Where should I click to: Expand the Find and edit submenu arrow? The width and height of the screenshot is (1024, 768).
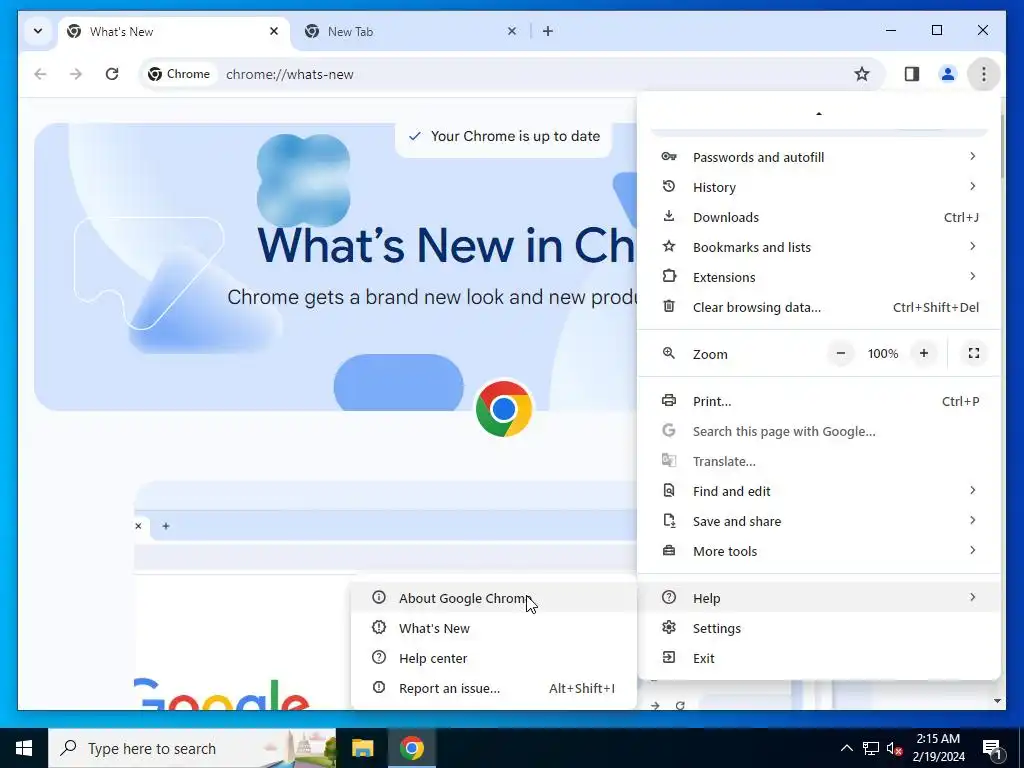click(972, 490)
